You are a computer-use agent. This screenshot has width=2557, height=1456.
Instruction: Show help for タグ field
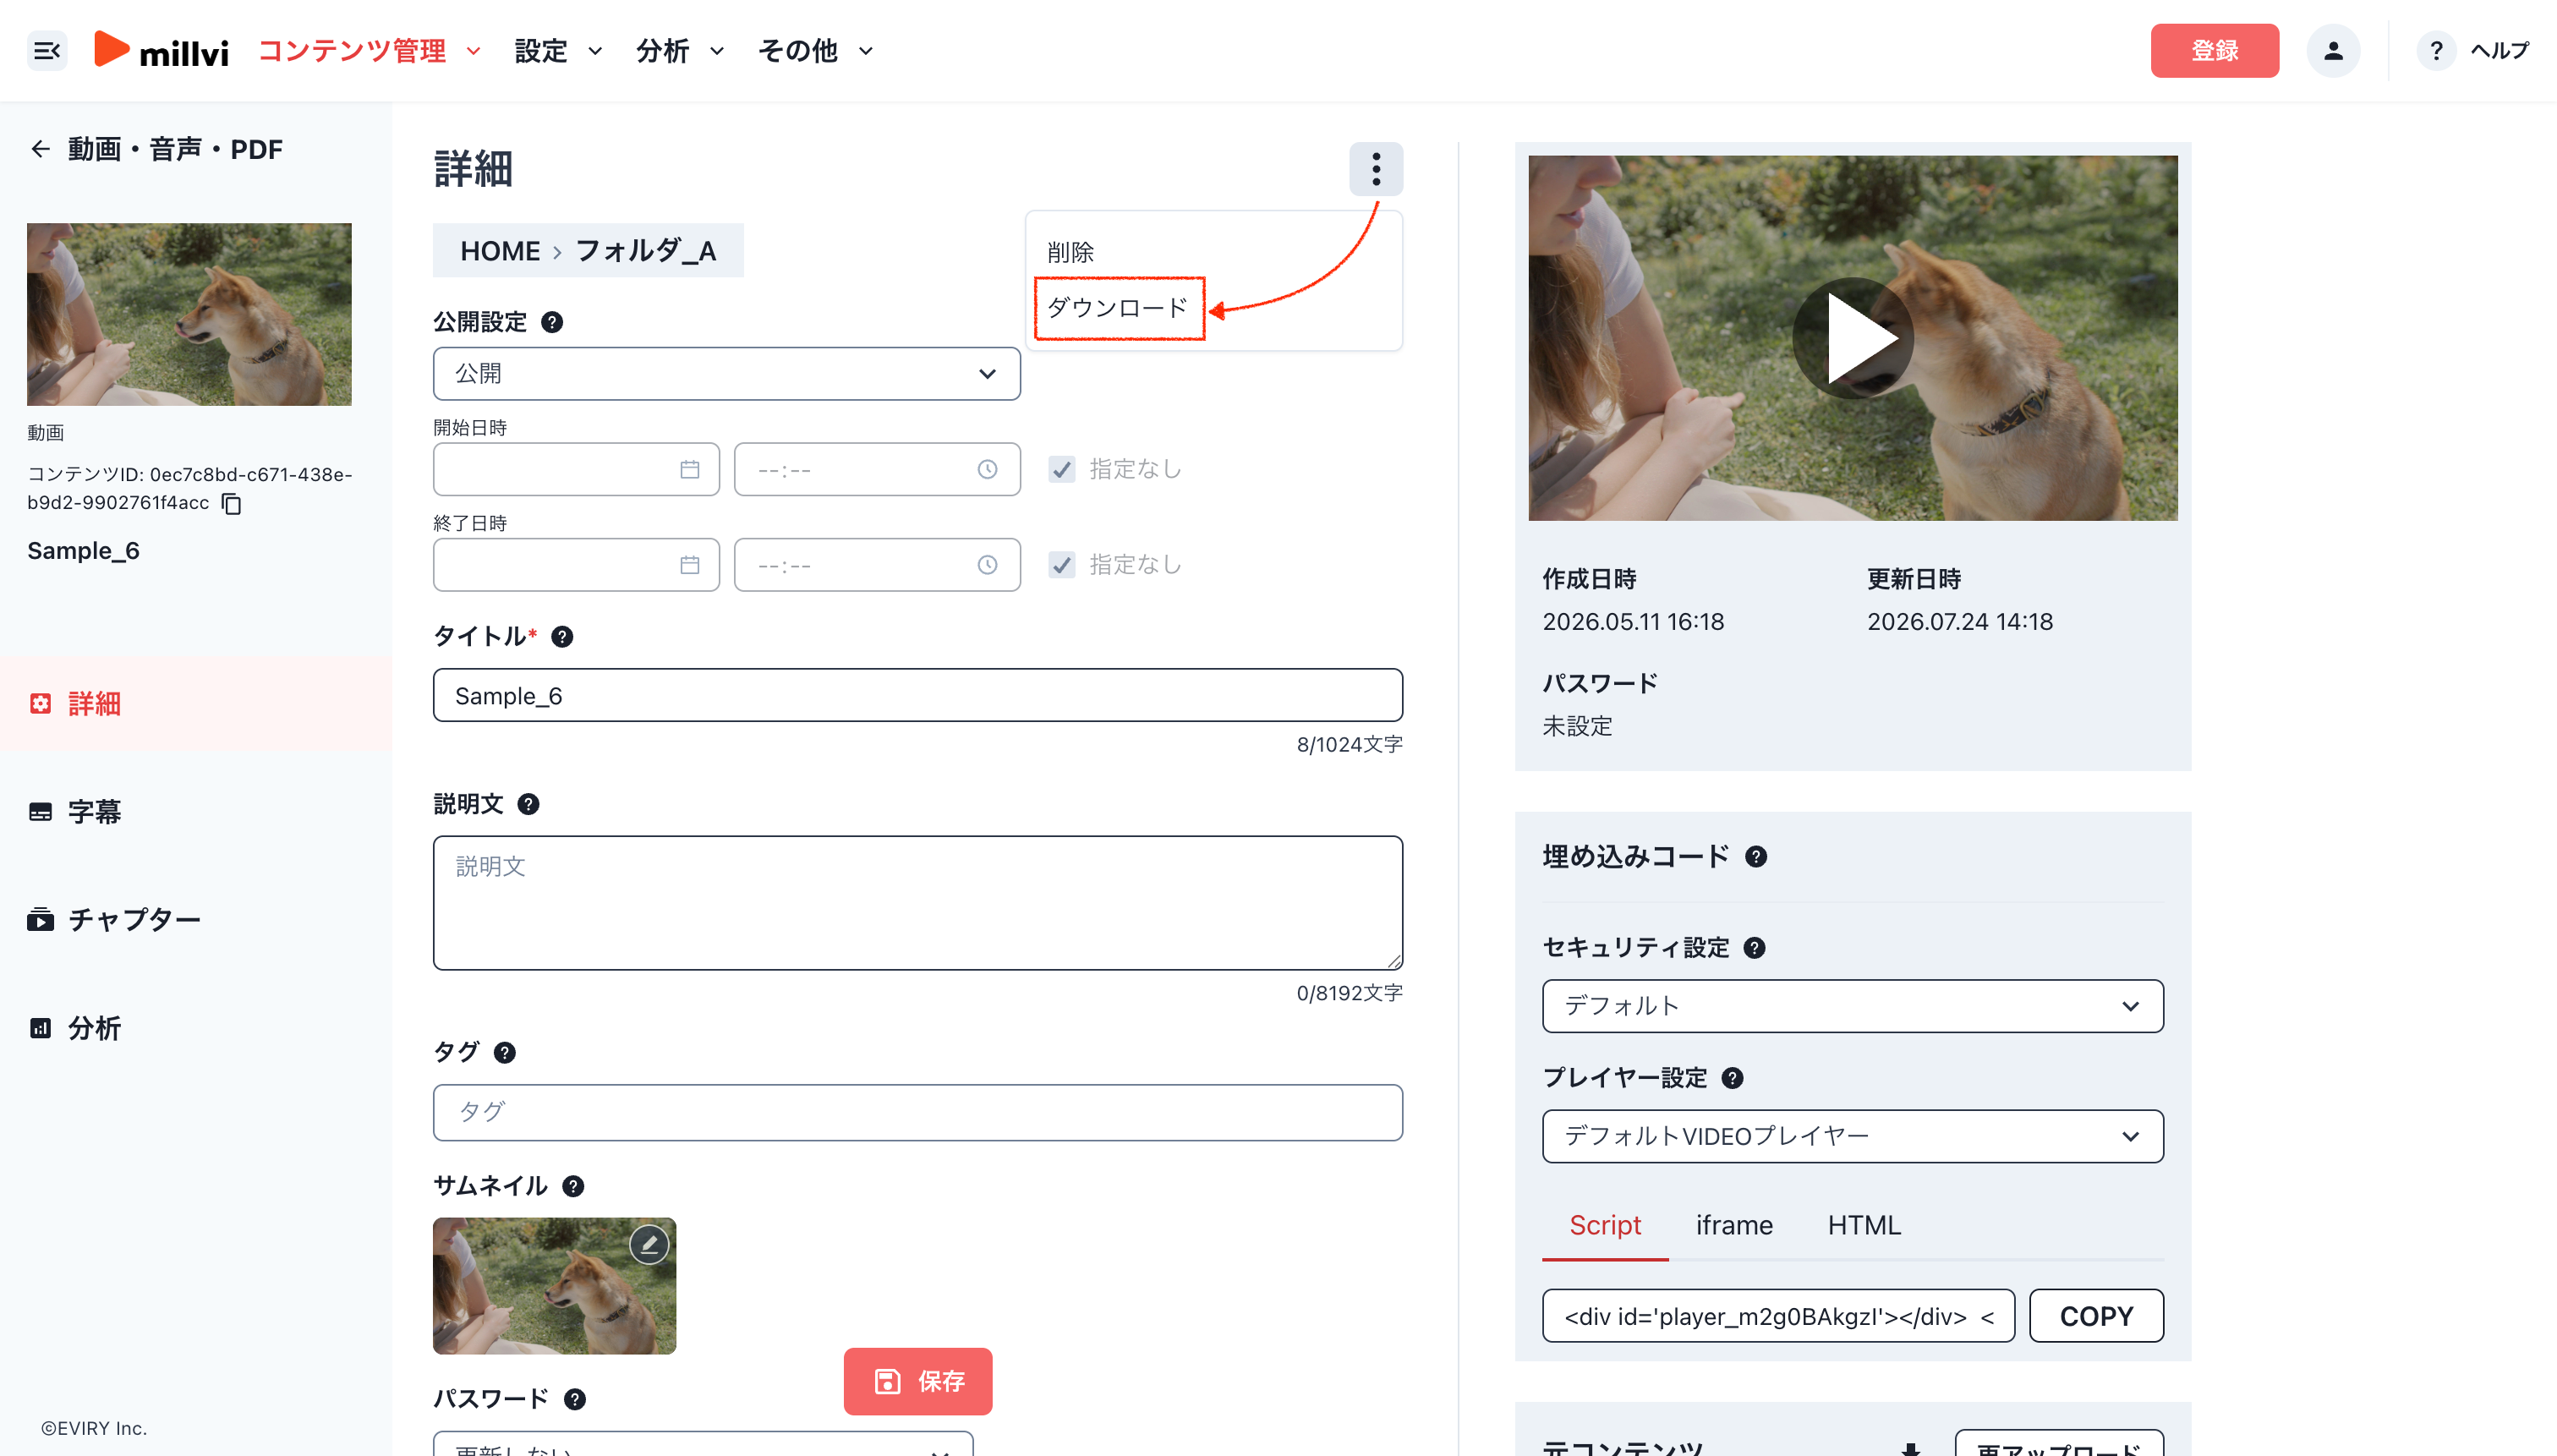pos(505,1052)
